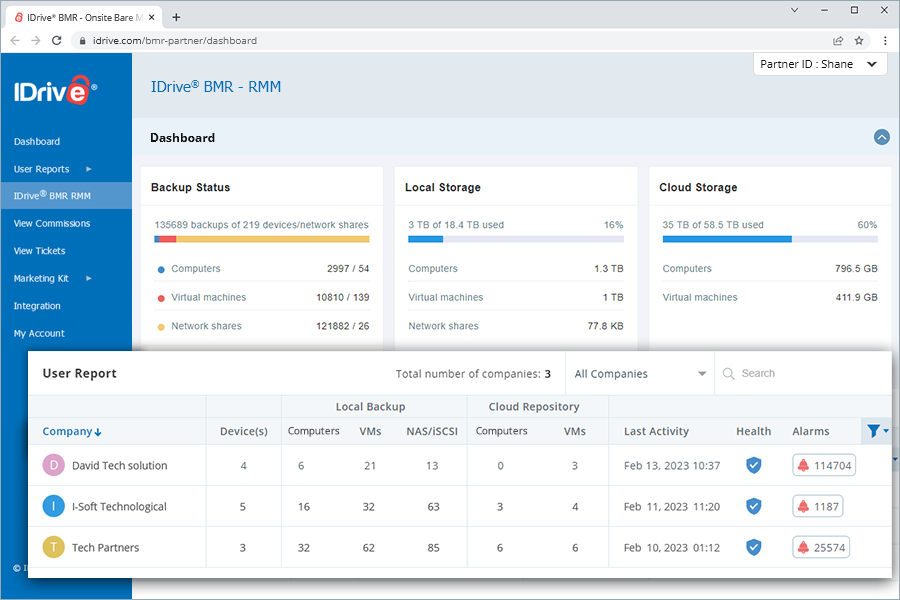
Task: Click the IDrive BMR - RMM page title
Action: [216, 87]
